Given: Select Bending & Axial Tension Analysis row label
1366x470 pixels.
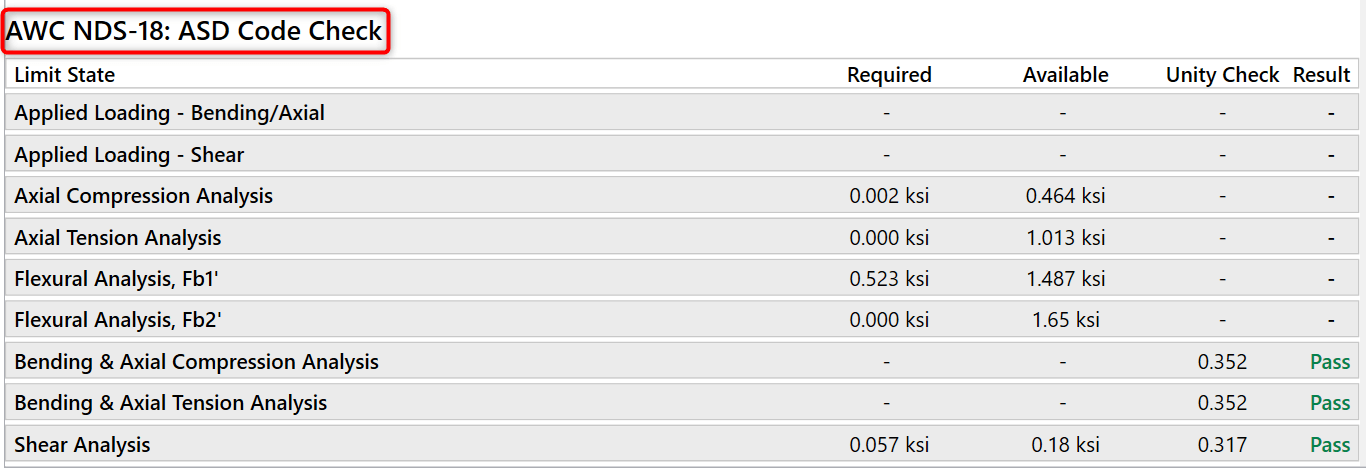Looking at the screenshot, I should pyautogui.click(x=170, y=403).
